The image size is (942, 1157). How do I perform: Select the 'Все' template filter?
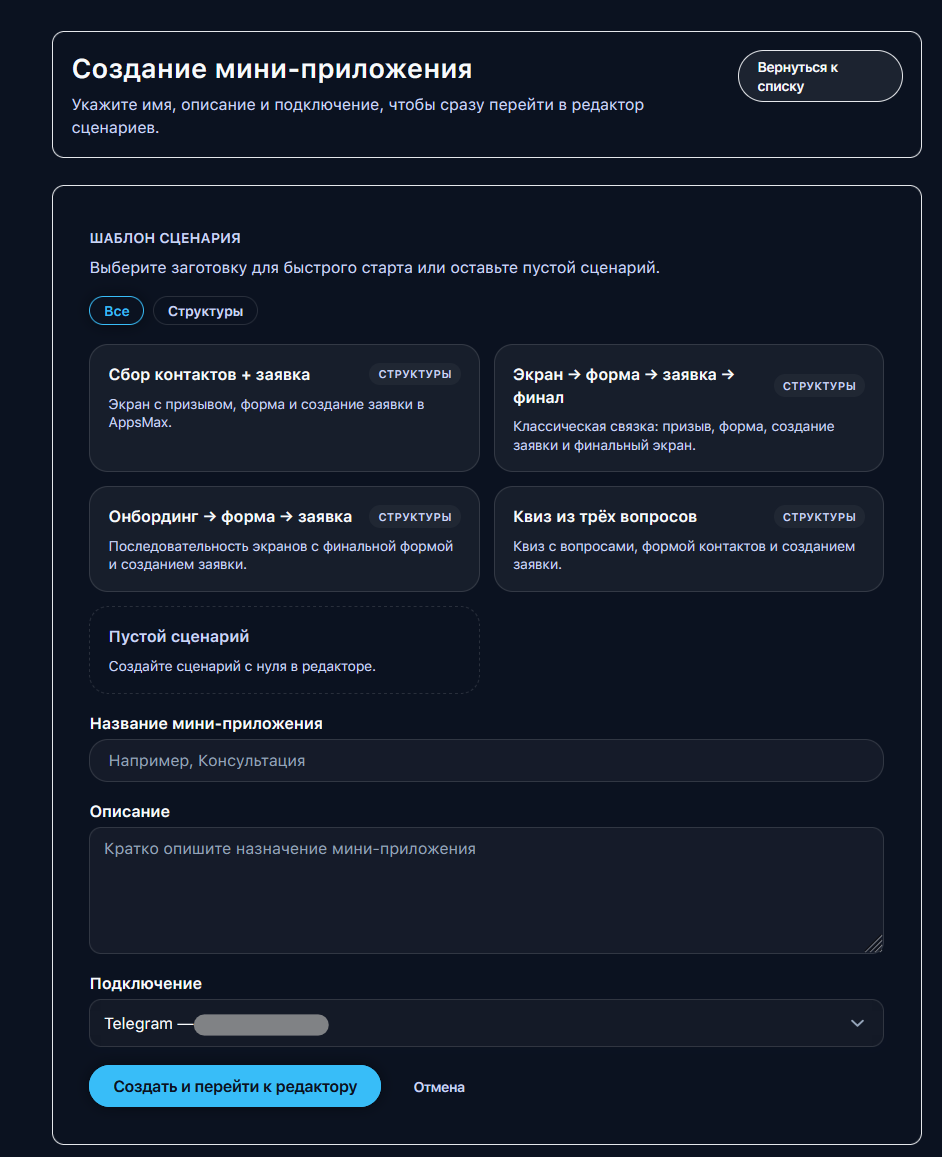point(117,311)
